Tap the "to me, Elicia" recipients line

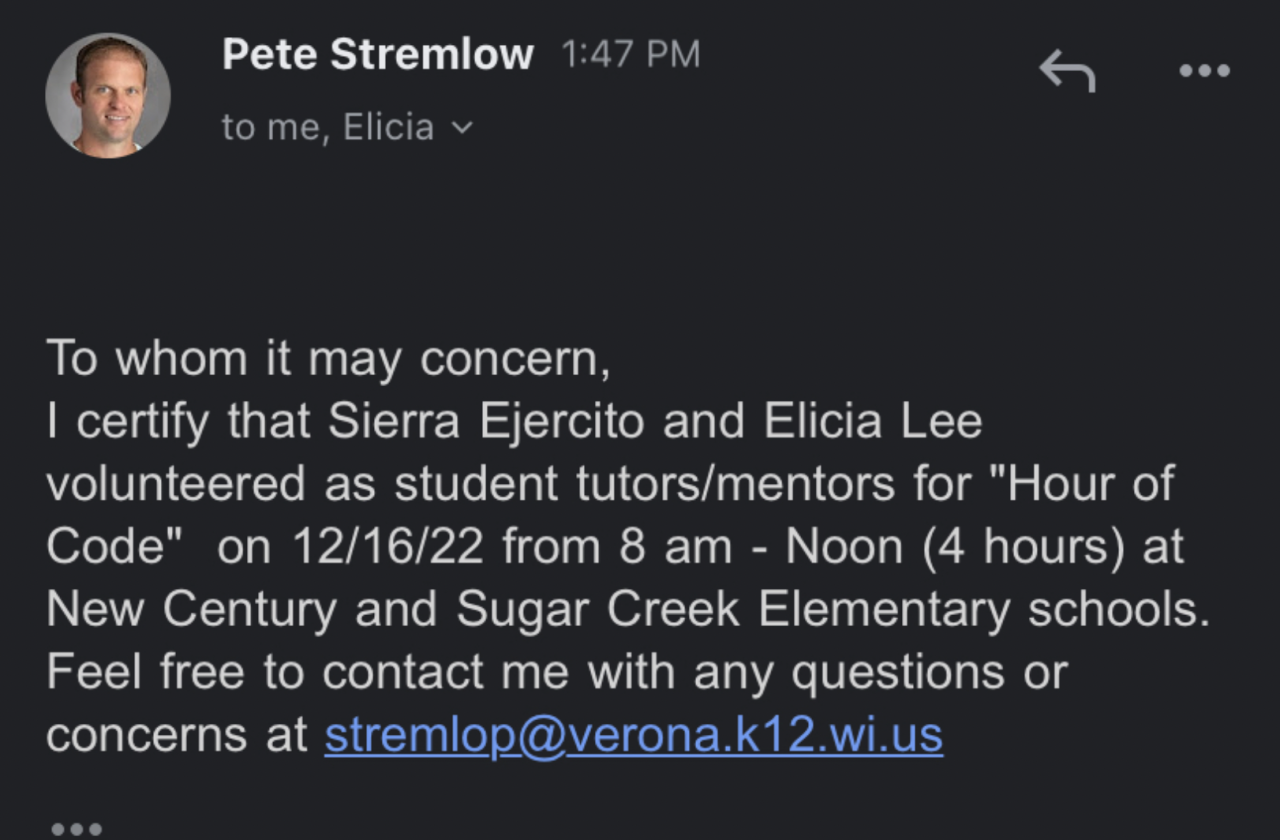pos(328,128)
